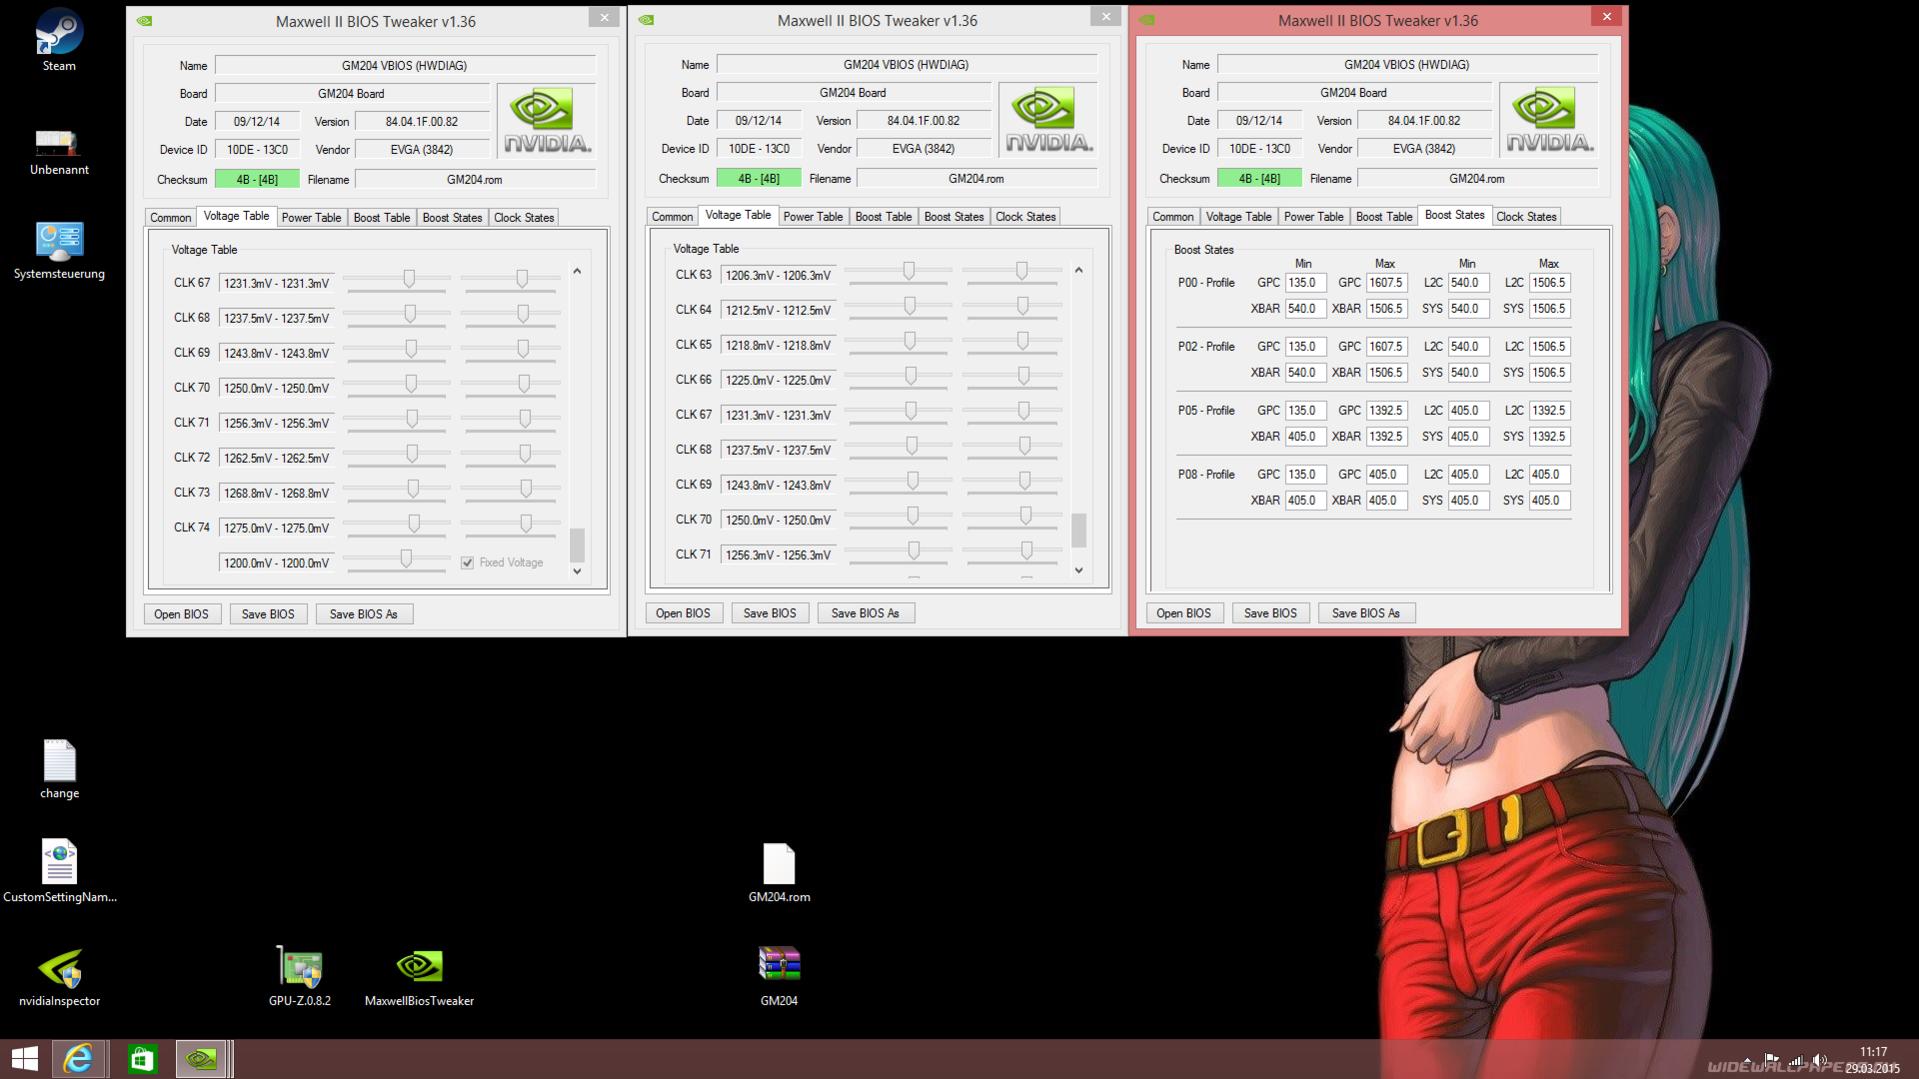Select the Unbenannt desktop icon

[59, 152]
